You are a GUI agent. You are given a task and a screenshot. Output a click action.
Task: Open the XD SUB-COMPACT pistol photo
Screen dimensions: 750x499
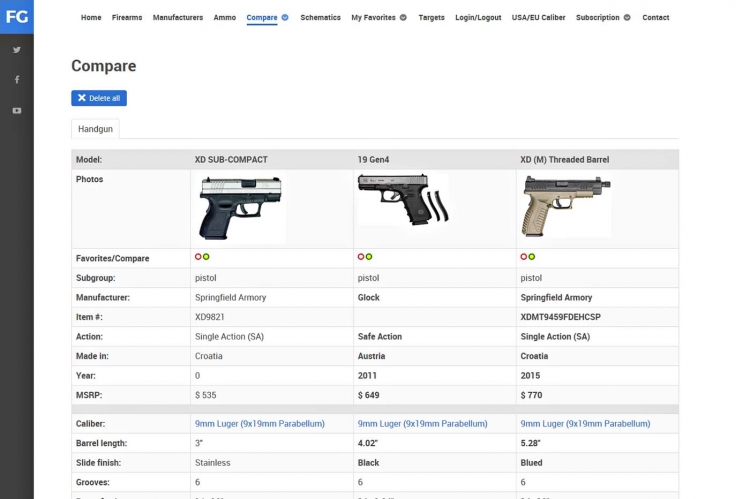pyautogui.click(x=241, y=208)
